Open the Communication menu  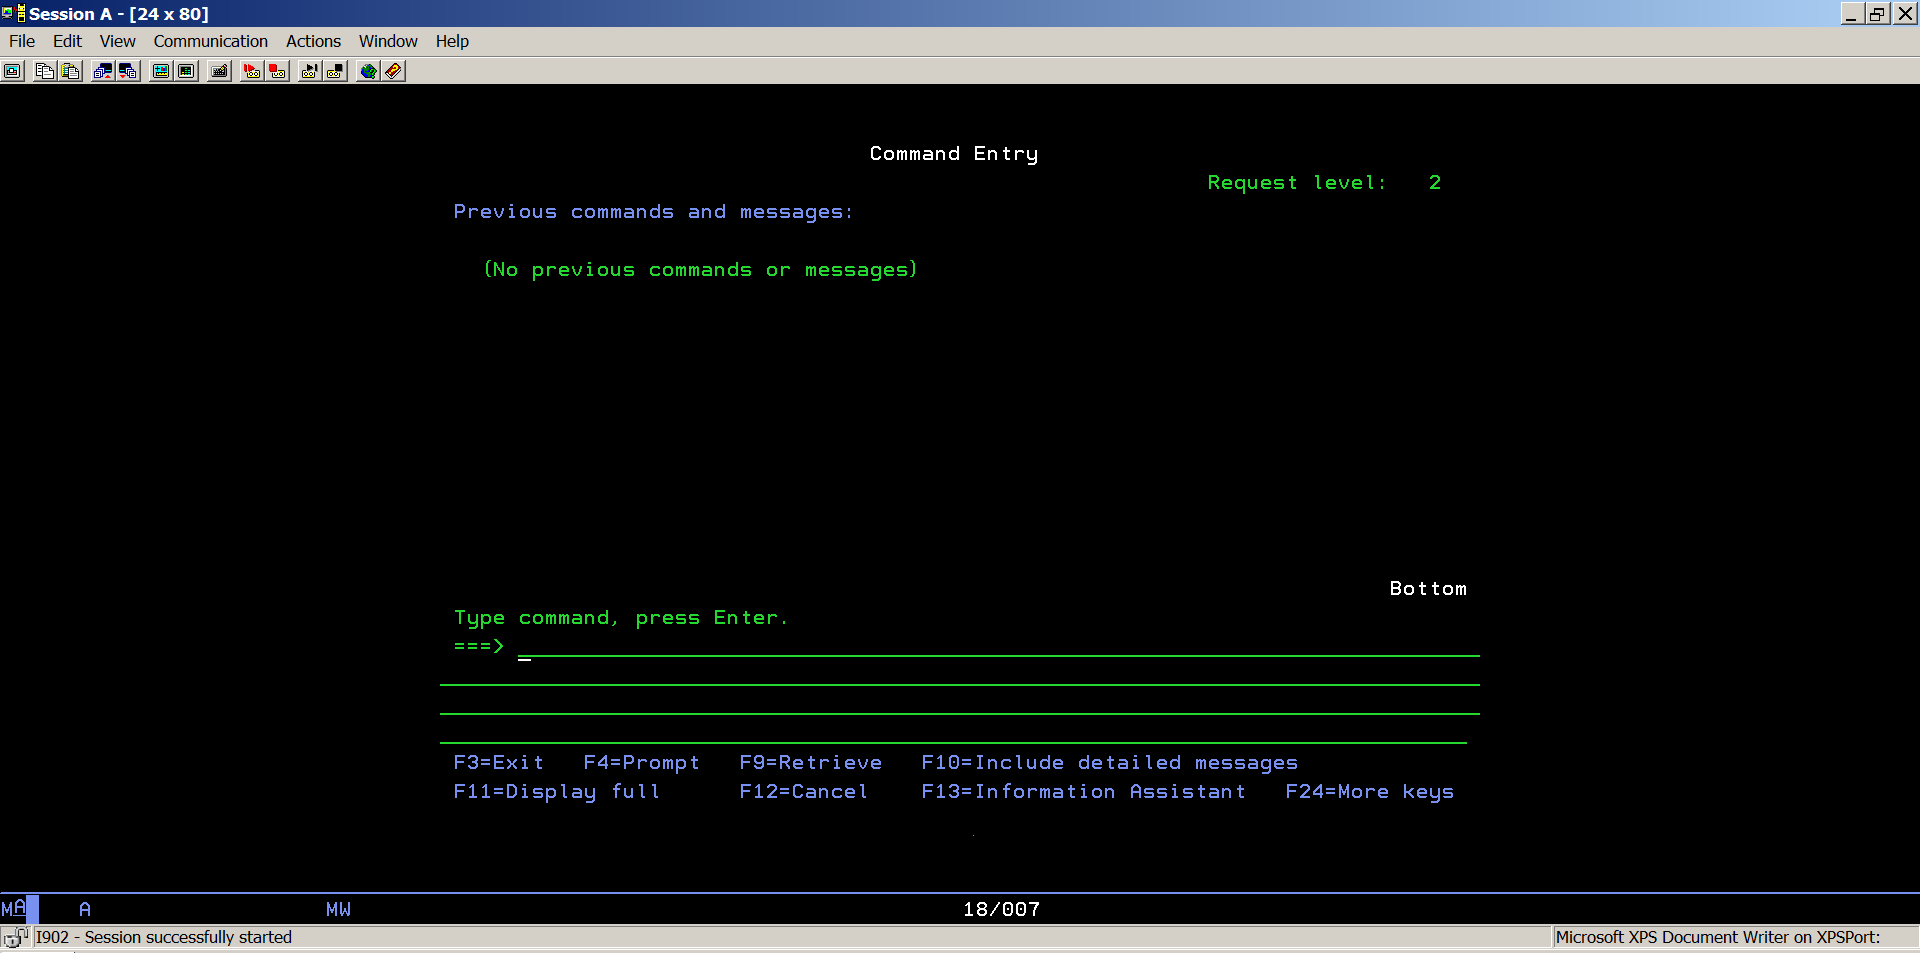click(x=210, y=41)
